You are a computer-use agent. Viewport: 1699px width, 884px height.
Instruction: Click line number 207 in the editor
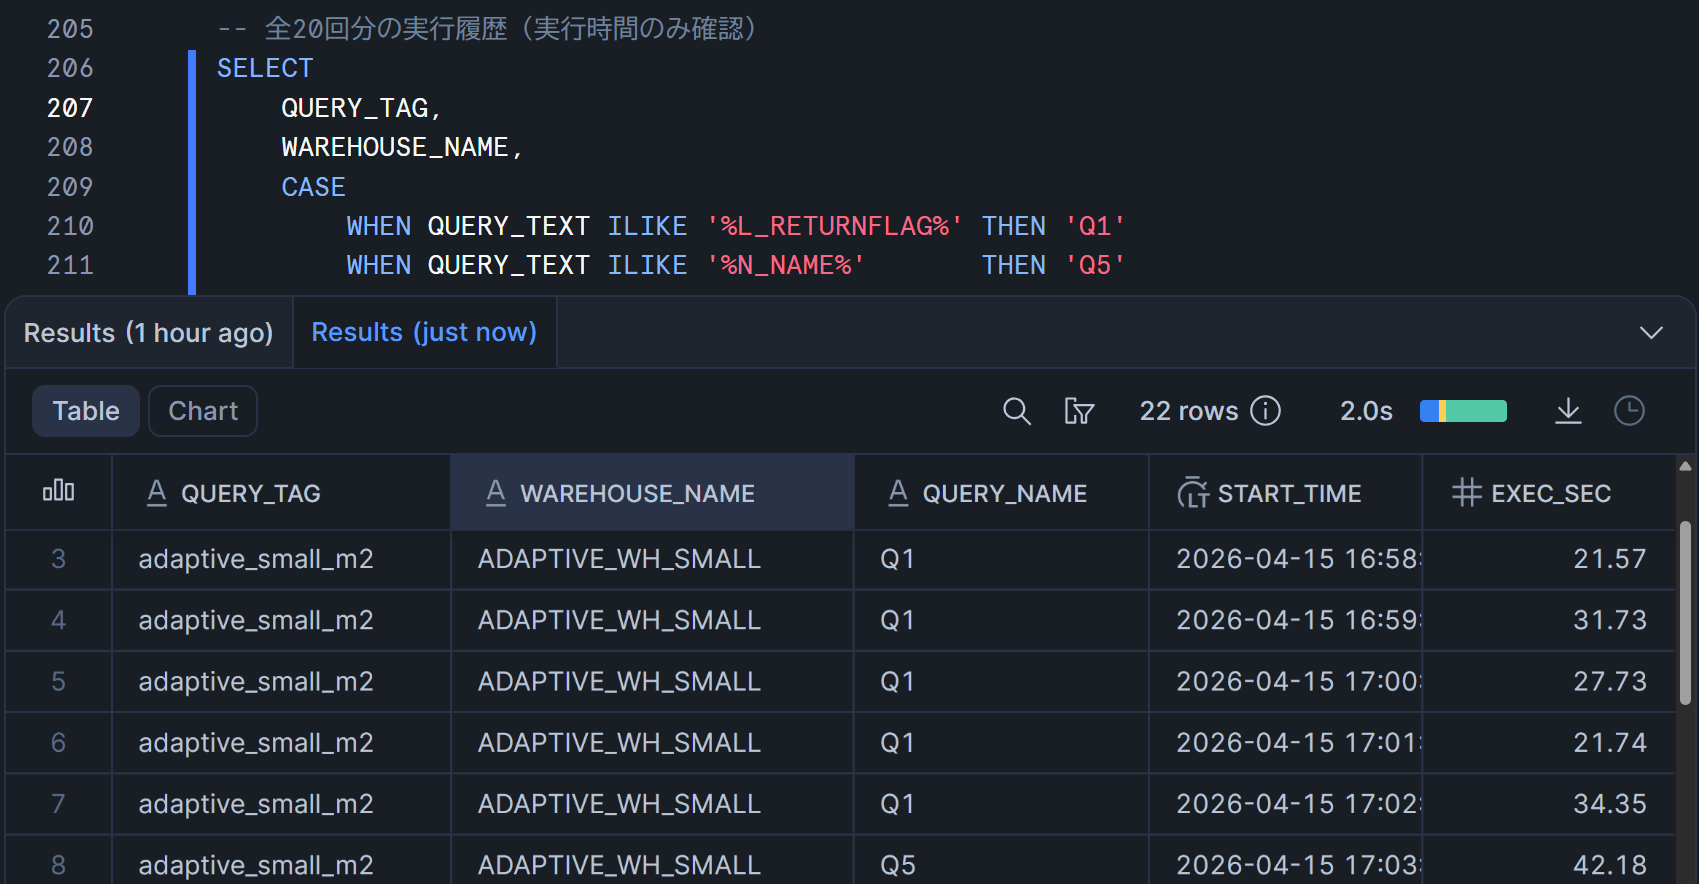click(x=70, y=108)
